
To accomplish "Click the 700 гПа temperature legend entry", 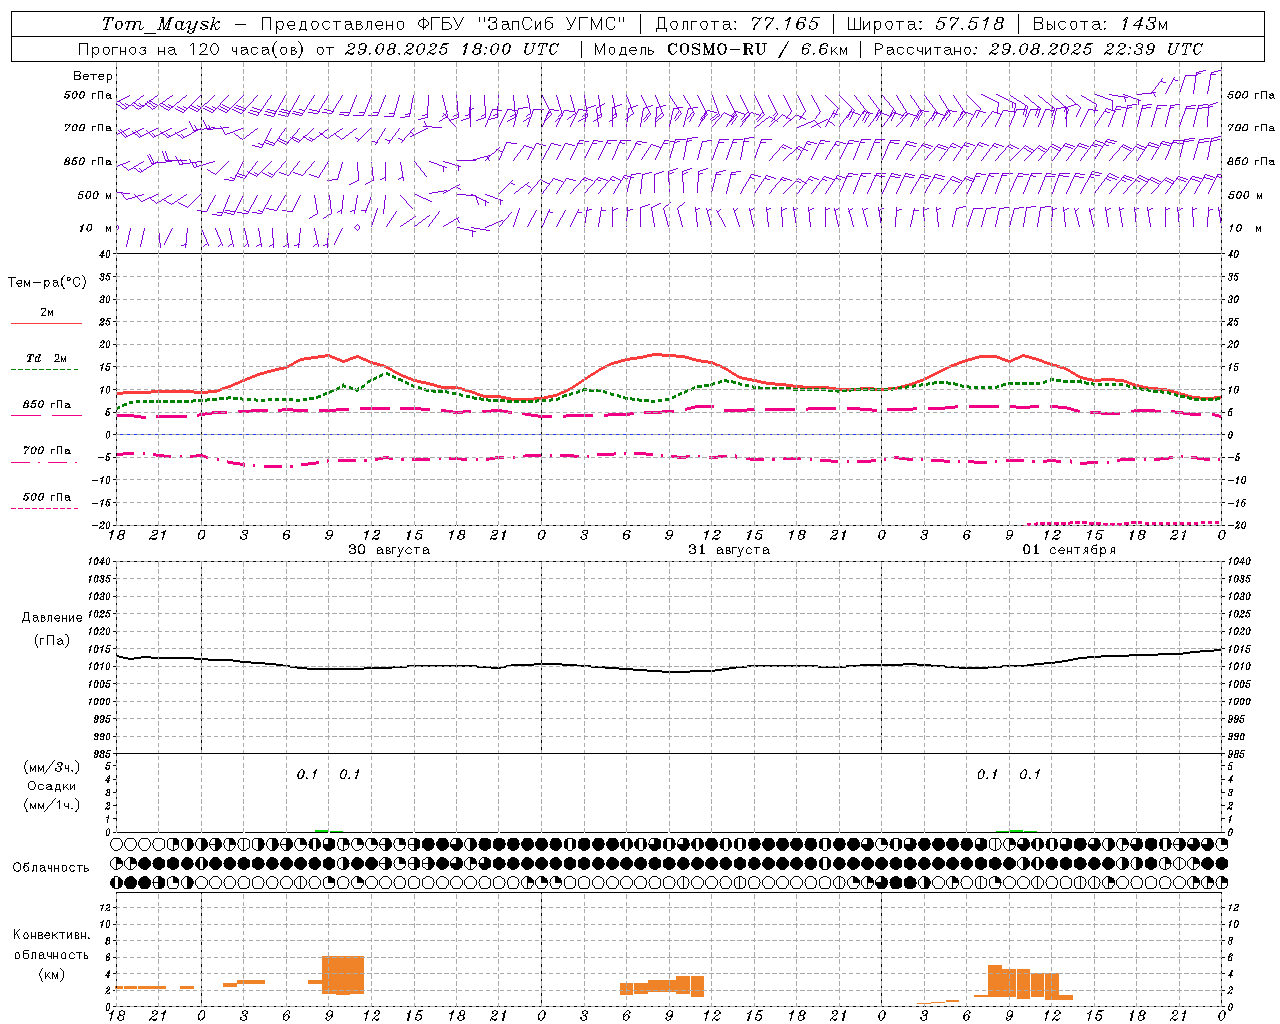I will tap(46, 451).
